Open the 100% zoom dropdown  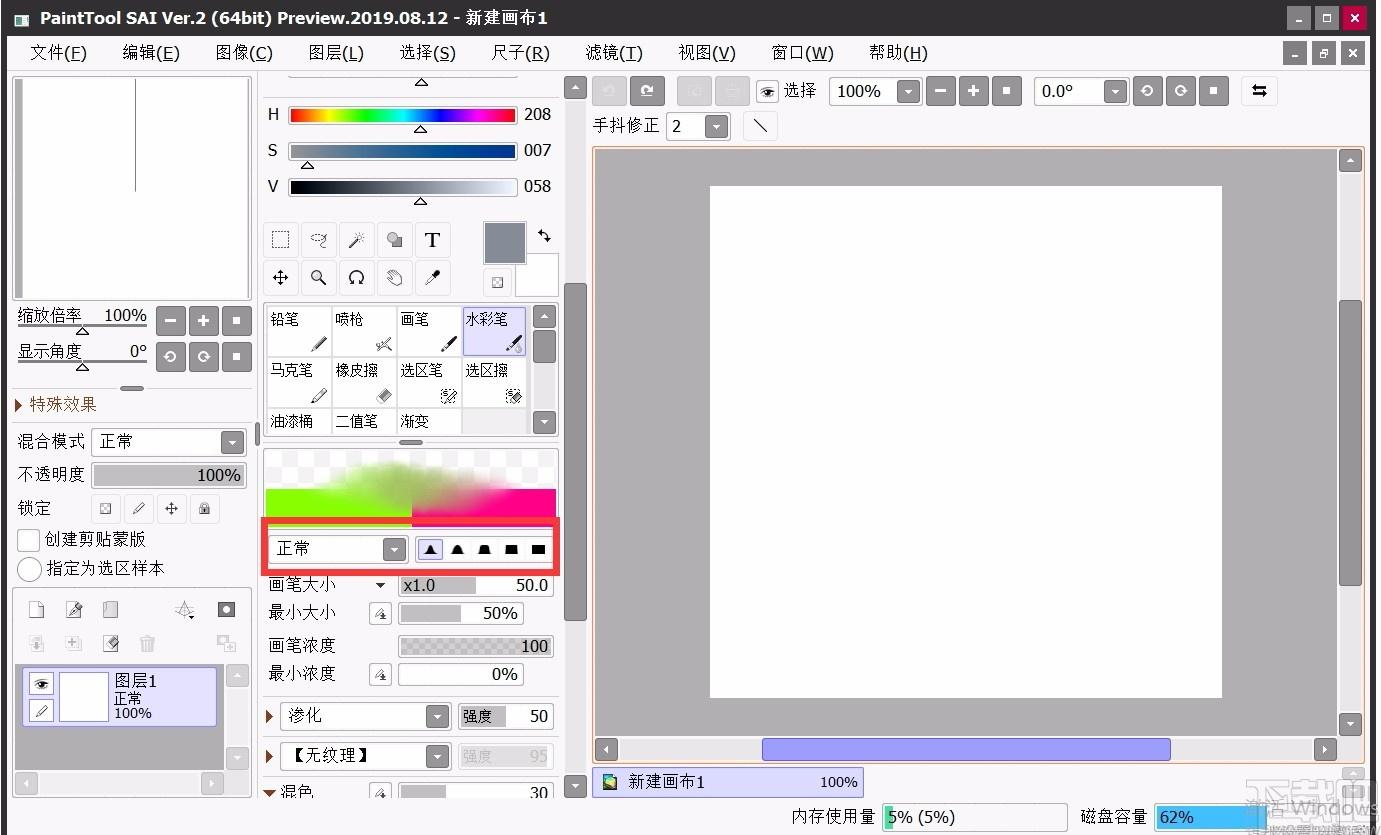[x=908, y=92]
